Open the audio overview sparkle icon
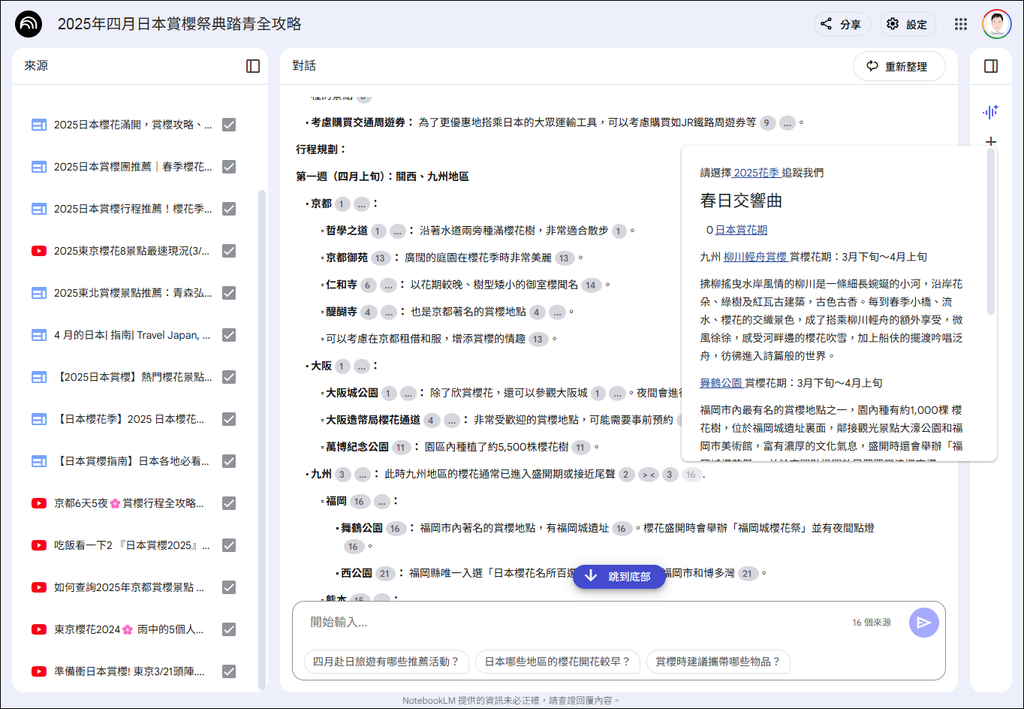This screenshot has height=709, width=1024. (x=991, y=112)
